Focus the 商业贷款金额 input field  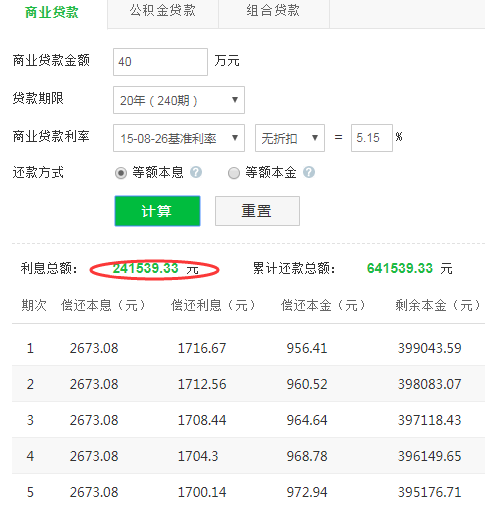tap(160, 62)
